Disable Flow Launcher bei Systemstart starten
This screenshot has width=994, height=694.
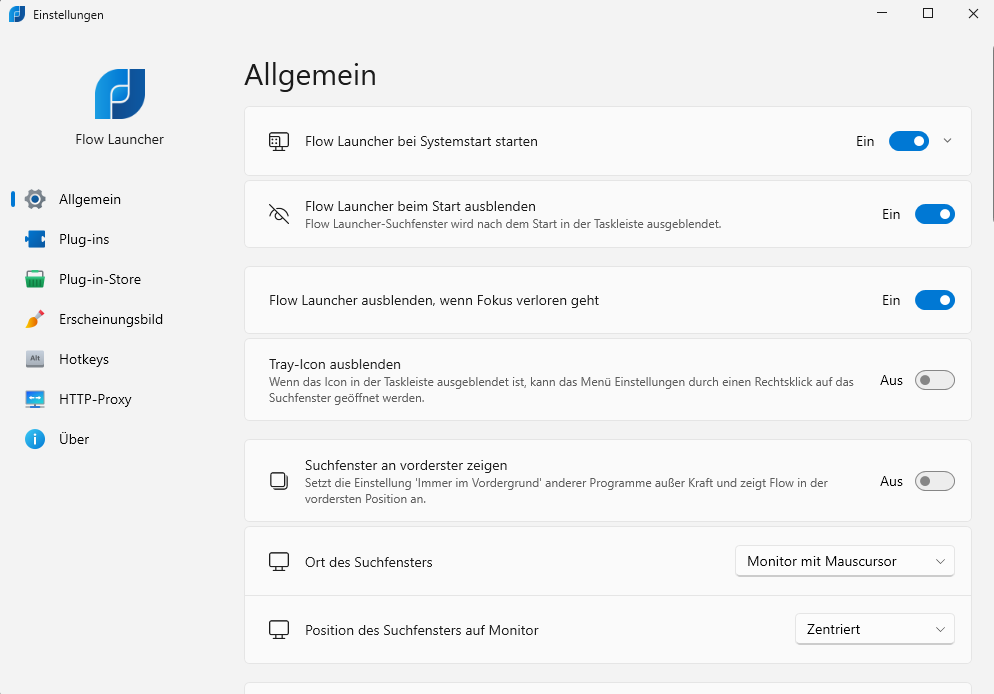click(x=908, y=141)
